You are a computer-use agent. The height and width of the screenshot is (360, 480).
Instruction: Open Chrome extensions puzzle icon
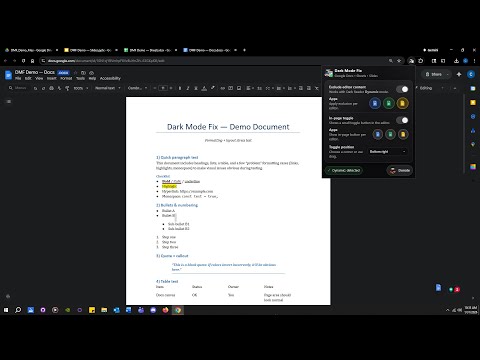pyautogui.click(x=421, y=61)
